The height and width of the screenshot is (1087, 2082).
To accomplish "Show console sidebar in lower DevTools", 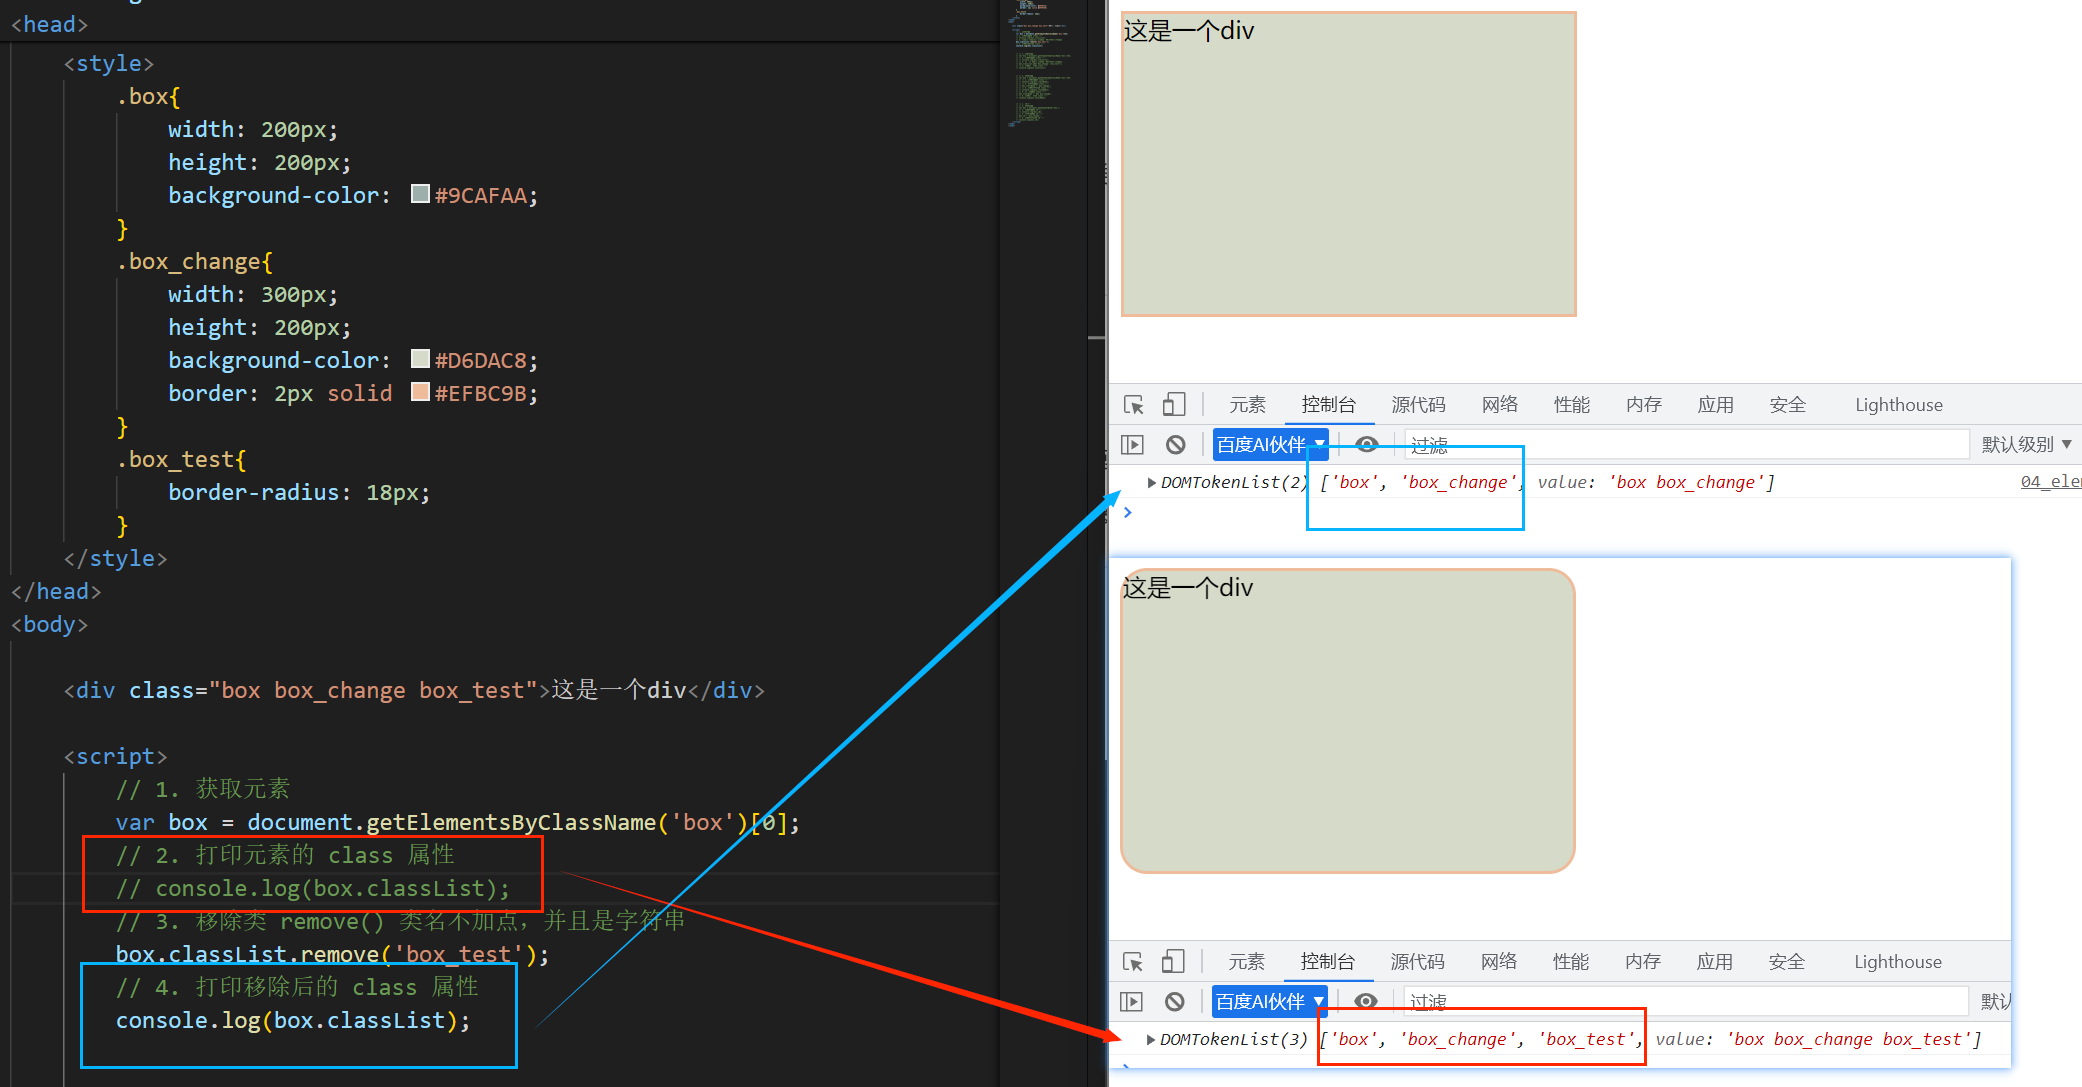I will pos(1131,1001).
